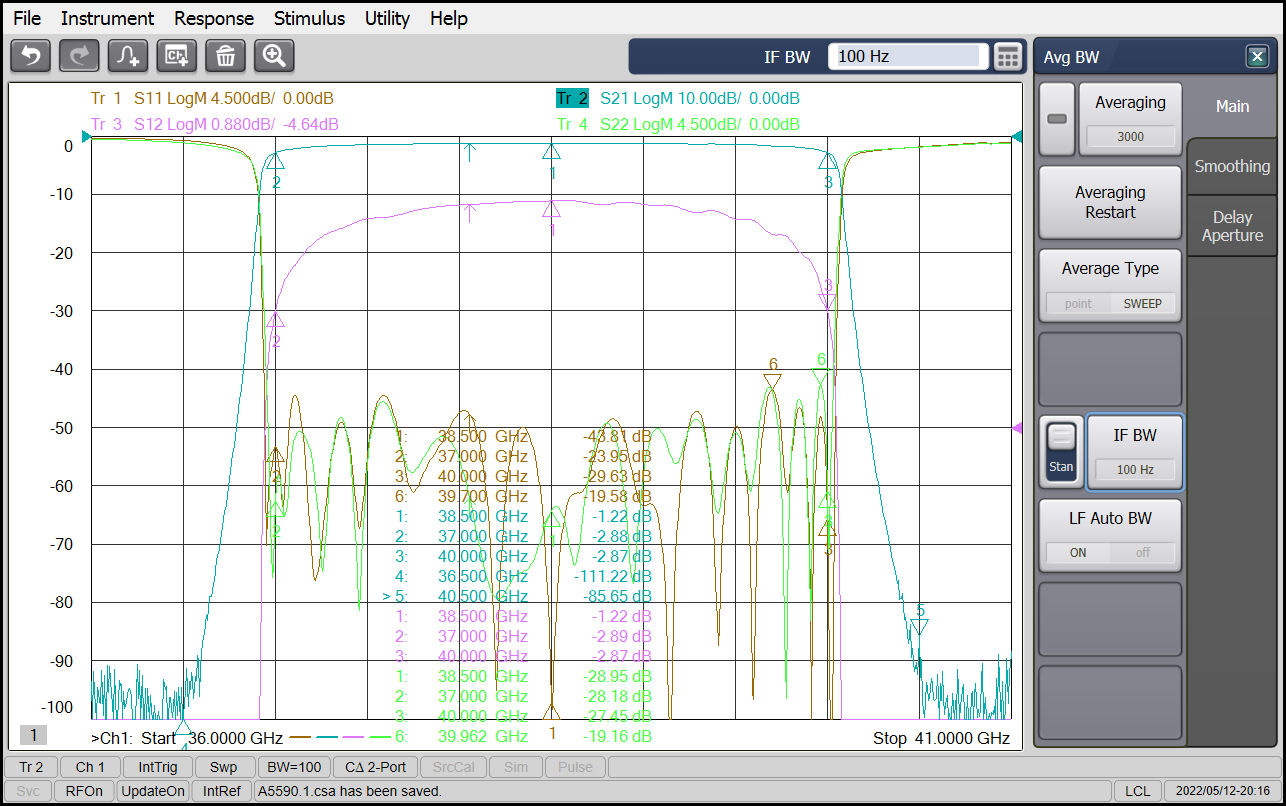Image resolution: width=1286 pixels, height=806 pixels.
Task: Click the trash delete toolbar icon
Action: (x=226, y=56)
